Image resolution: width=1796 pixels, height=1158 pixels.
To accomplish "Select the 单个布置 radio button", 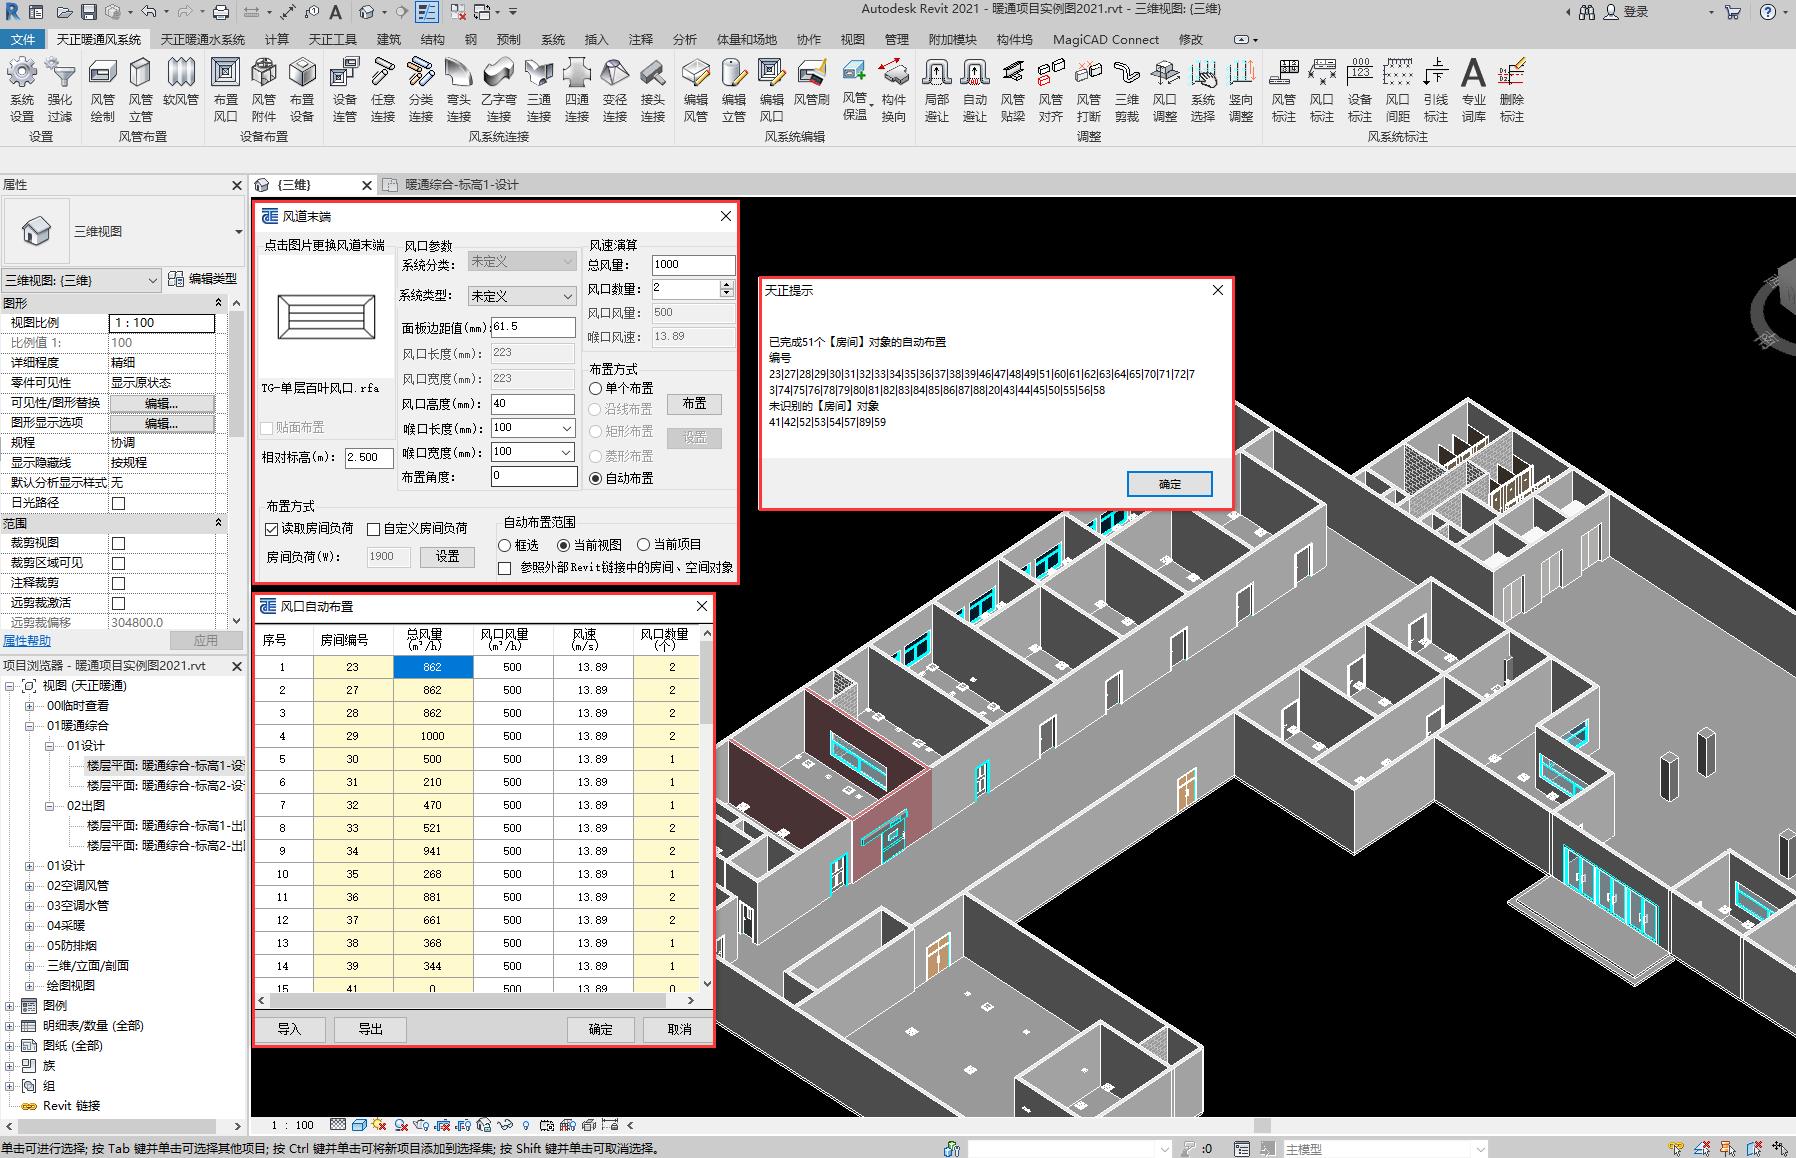I will (596, 388).
